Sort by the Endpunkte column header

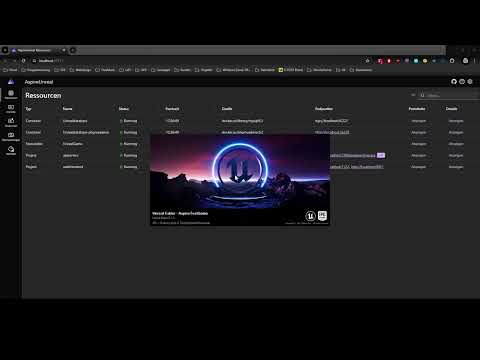(x=324, y=109)
